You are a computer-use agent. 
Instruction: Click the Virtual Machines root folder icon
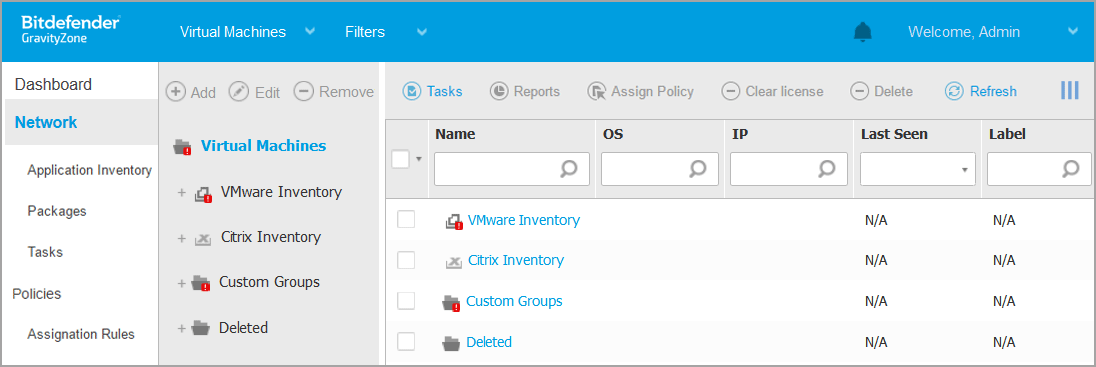[x=182, y=146]
